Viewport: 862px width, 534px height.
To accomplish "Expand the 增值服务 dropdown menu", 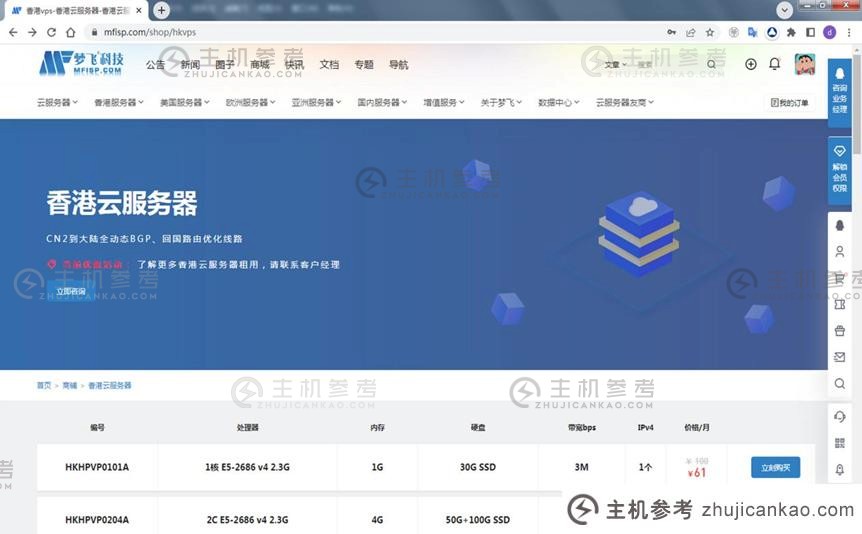I will tap(444, 102).
